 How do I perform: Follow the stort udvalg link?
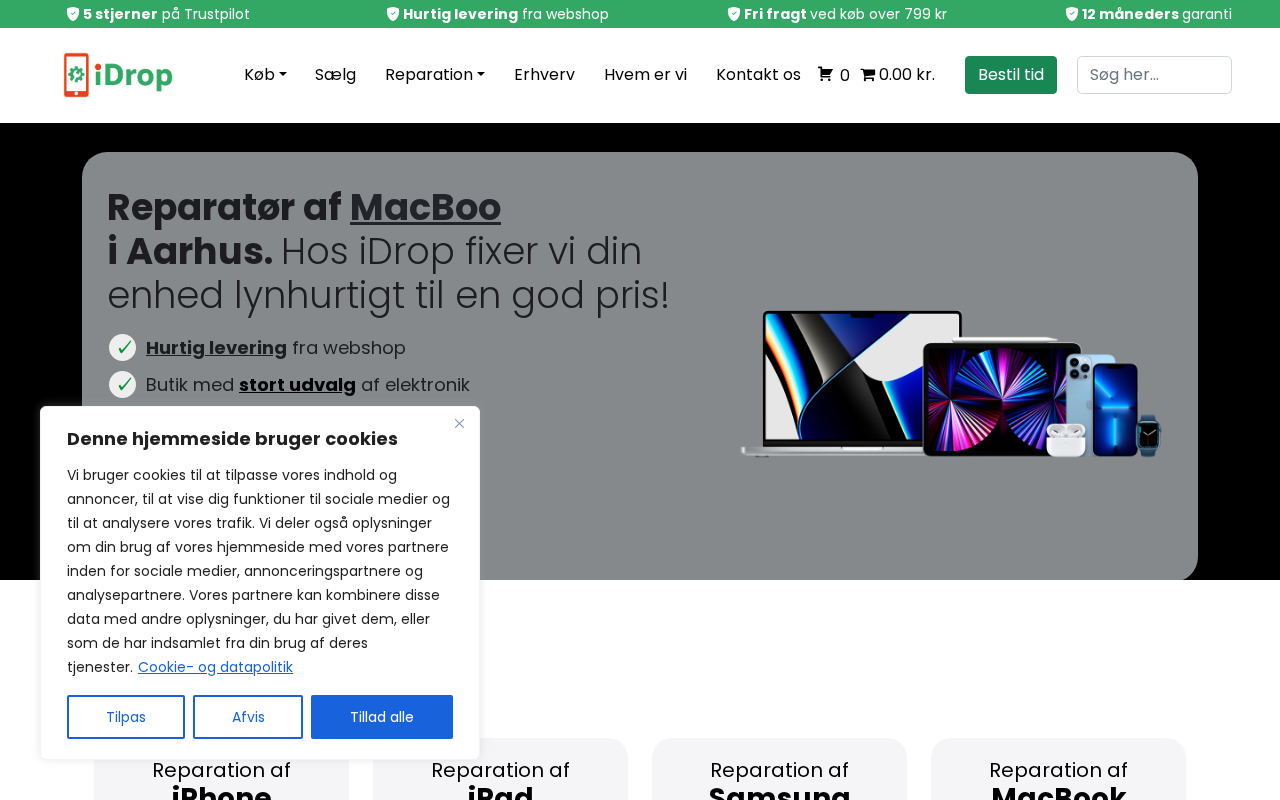tap(297, 384)
